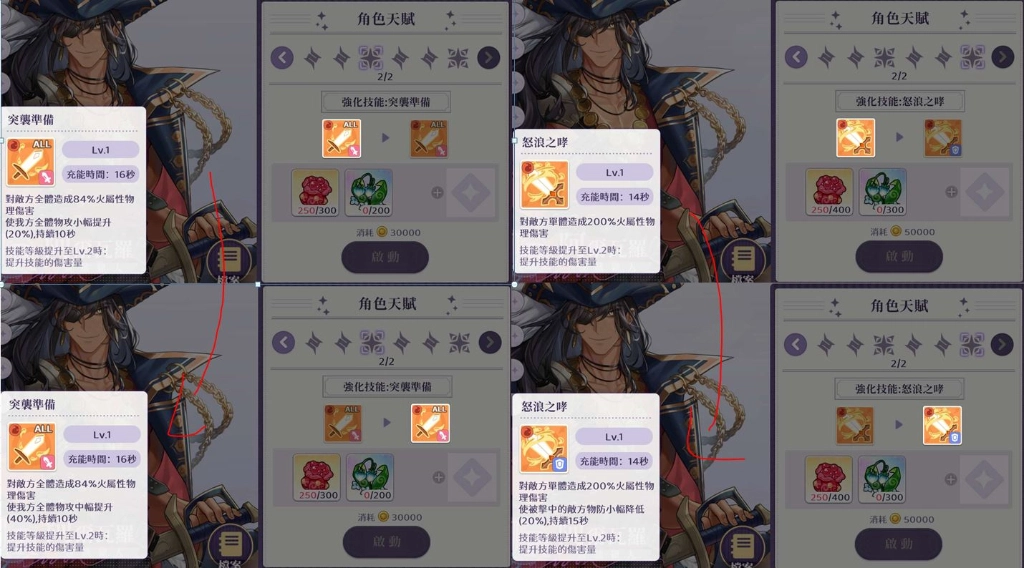Click the previous-talent arrow in the lower-right talent panel
Image resolution: width=1024 pixels, height=568 pixels.
pos(795,344)
